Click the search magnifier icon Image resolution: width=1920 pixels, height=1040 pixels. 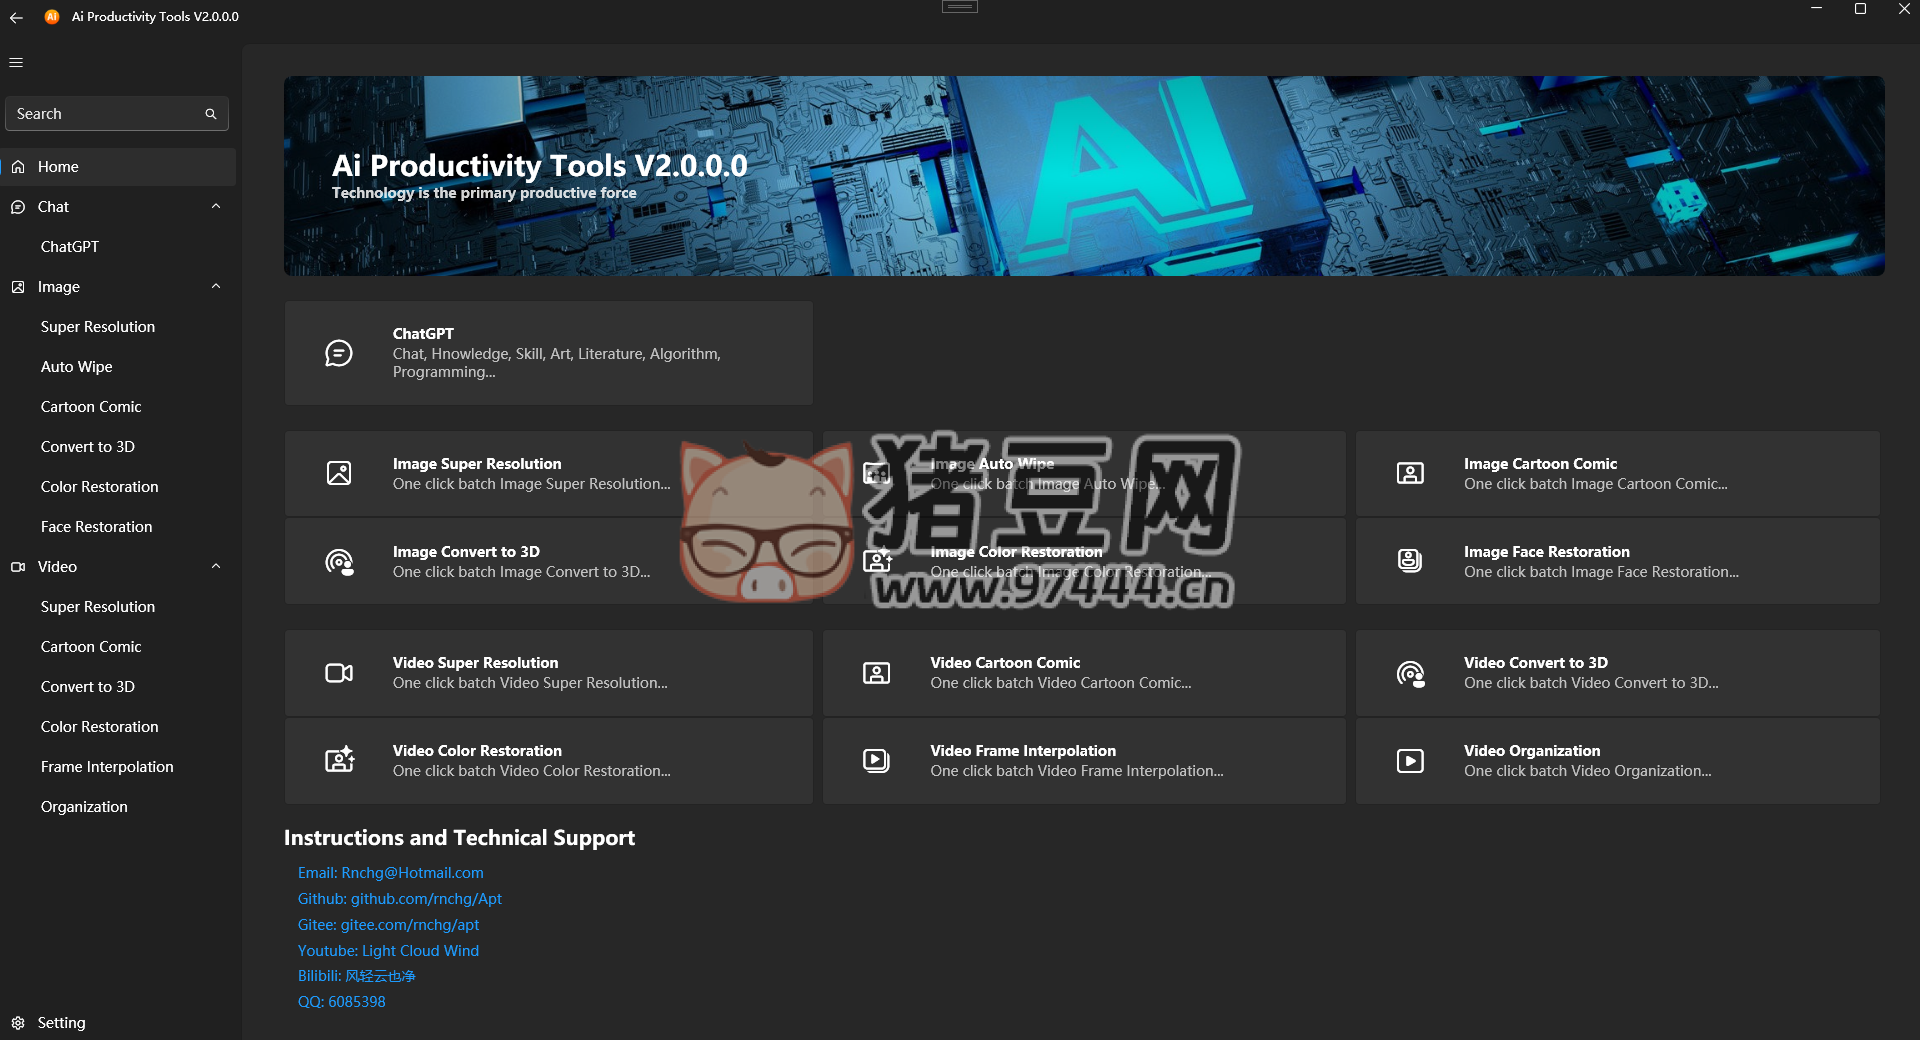[x=211, y=114]
